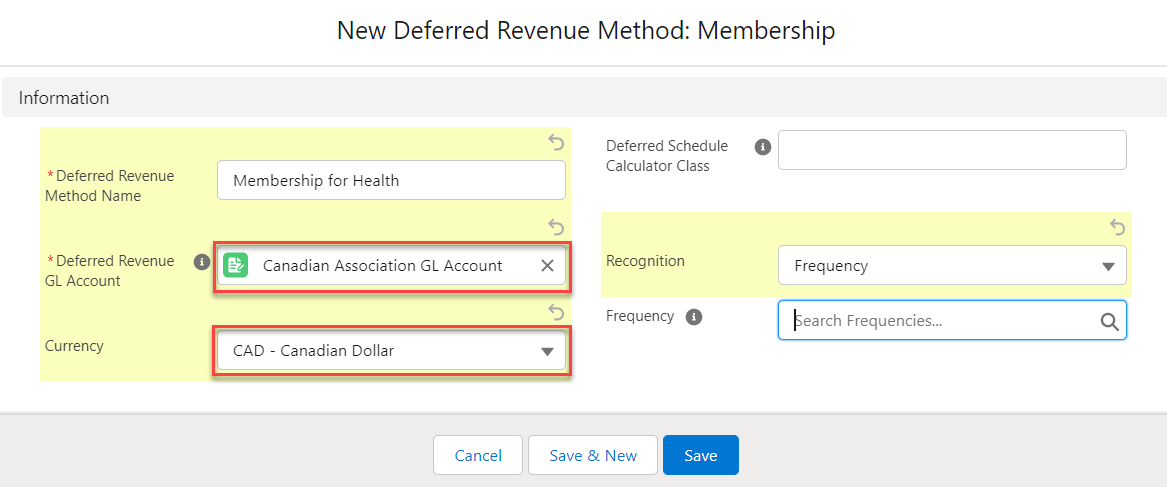Click the magnifier in Search Frequencies
The image size is (1167, 487).
click(x=1109, y=321)
